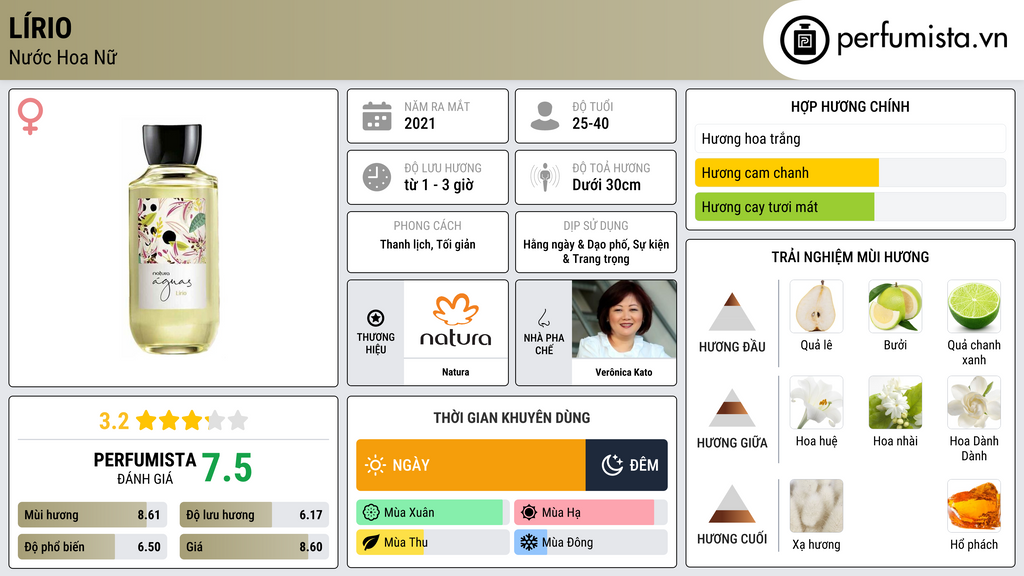Click the pink female gender symbol
1024x576 pixels.
point(31,116)
